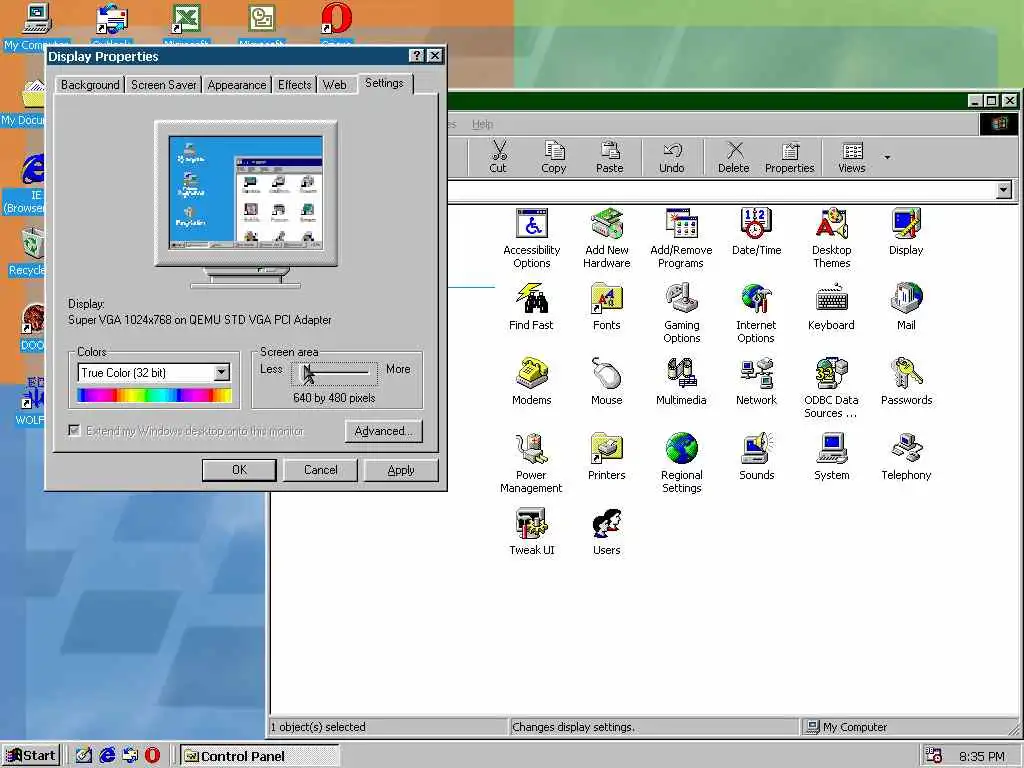The height and width of the screenshot is (768, 1024).
Task: Open the Advanced display settings
Action: pos(383,431)
